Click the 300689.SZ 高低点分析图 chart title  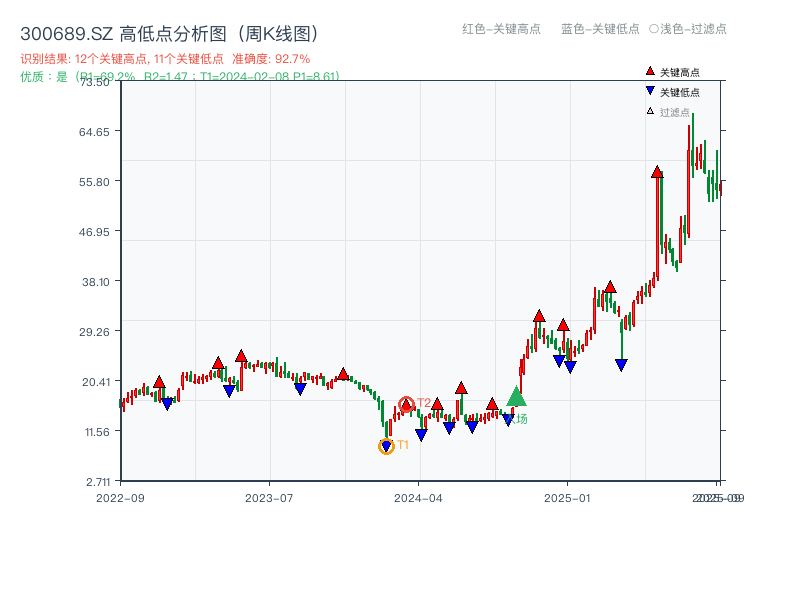[169, 34]
